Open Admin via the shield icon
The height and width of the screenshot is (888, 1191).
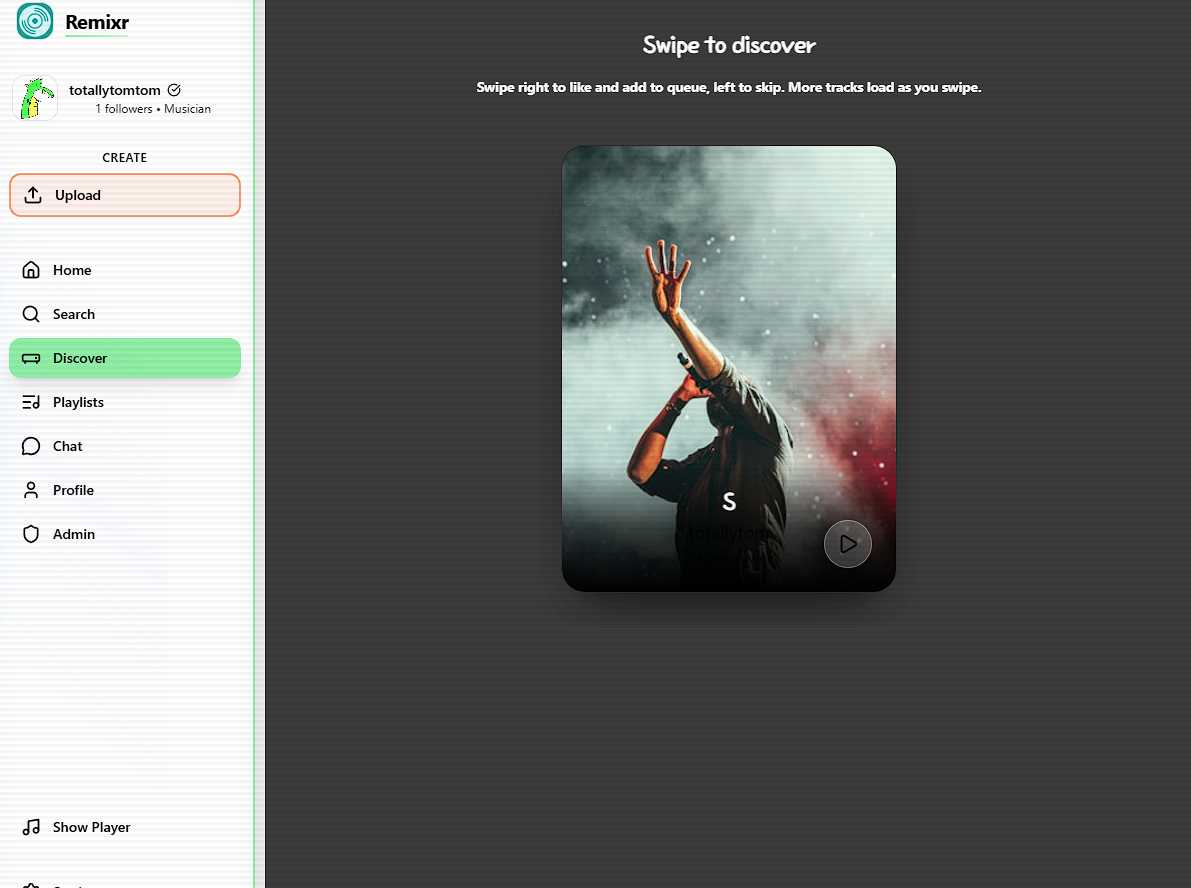[31, 534]
